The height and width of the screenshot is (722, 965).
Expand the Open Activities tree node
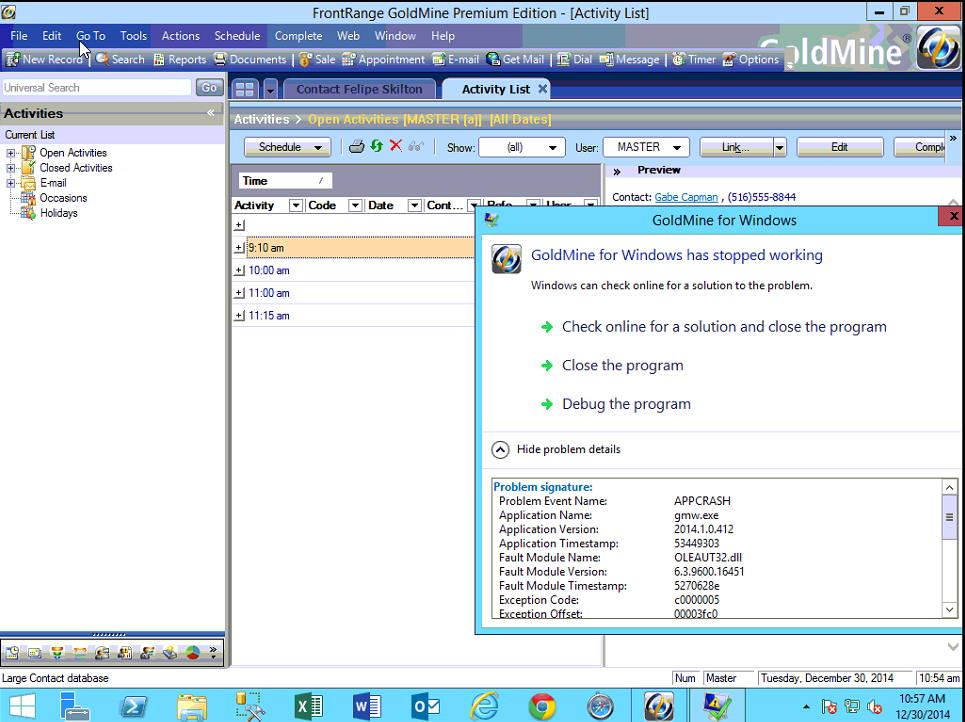(x=11, y=153)
